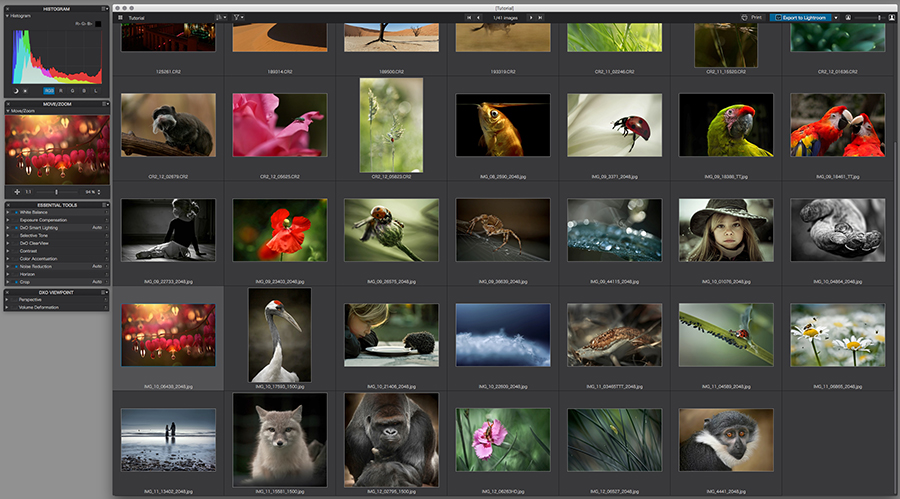This screenshot has width=900, height=499.
Task: Click the help icon for Noise Reduction
Action: point(106,266)
